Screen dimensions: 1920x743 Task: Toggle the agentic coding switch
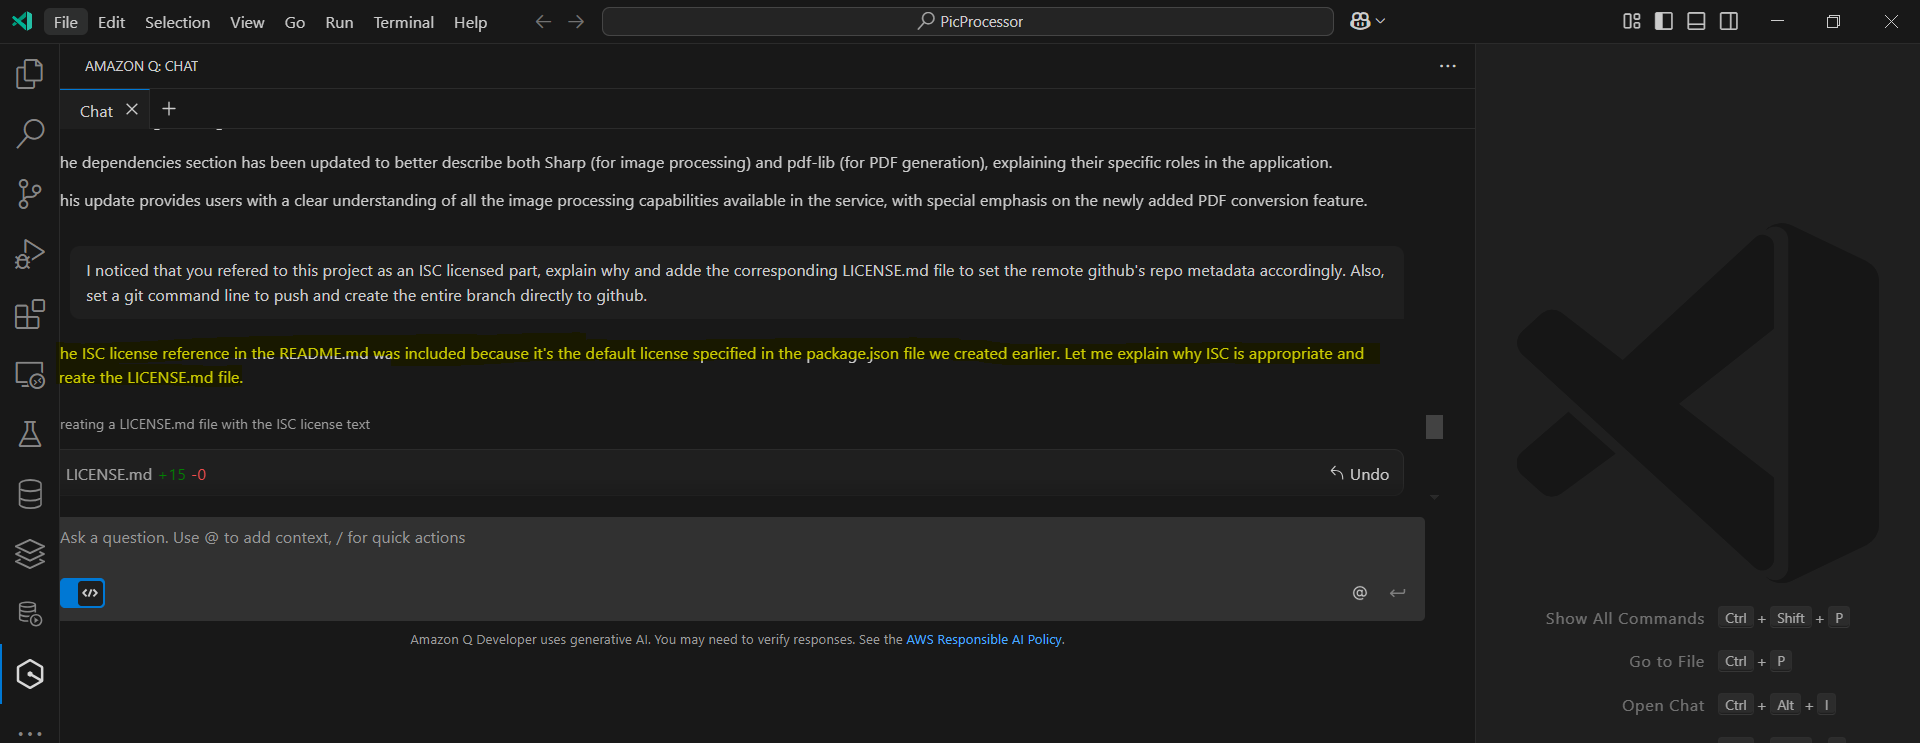[x=83, y=593]
